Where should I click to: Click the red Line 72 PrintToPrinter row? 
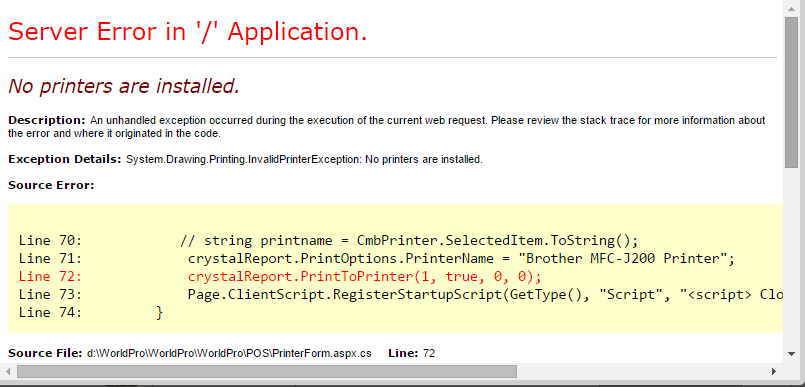[280, 277]
